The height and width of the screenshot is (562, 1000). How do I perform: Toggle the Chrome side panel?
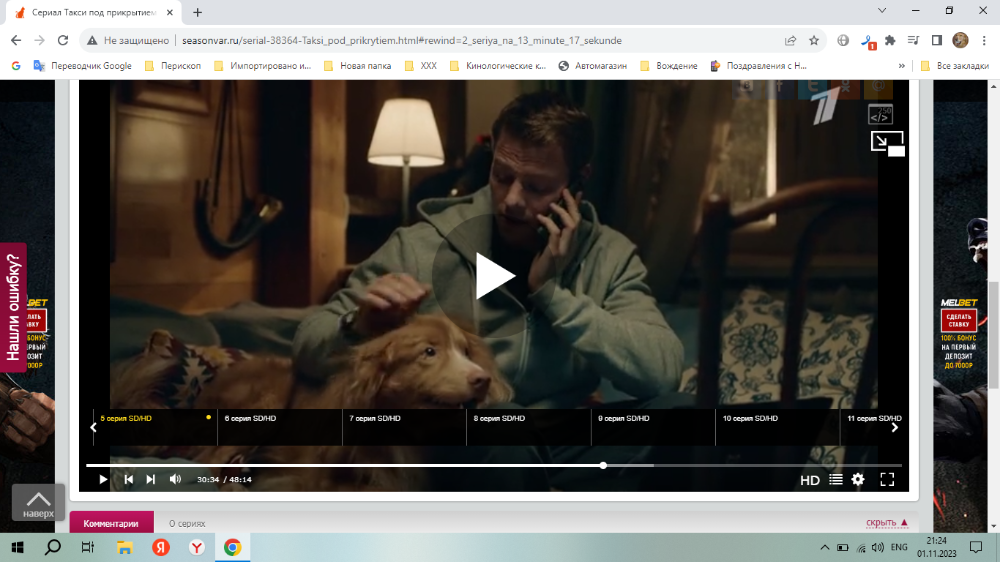(936, 40)
